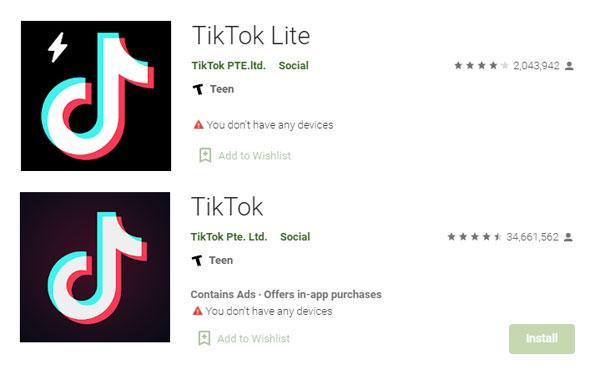Click the TikTok Lite title
The image size is (600, 372).
pos(251,36)
